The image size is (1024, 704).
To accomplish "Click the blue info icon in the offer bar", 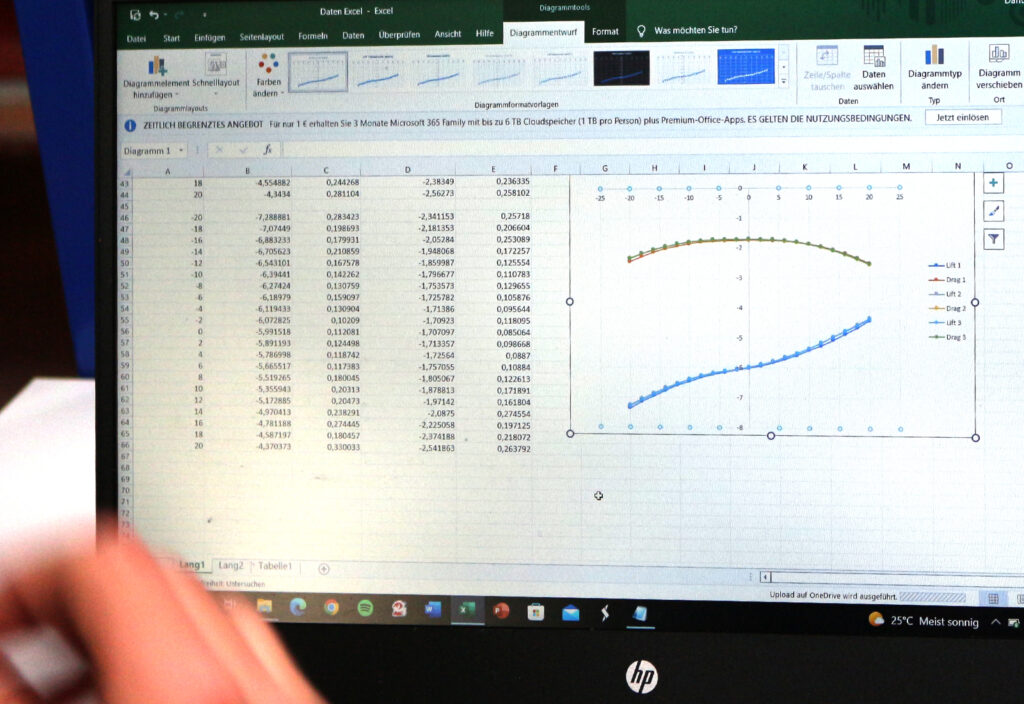I will (x=130, y=125).
